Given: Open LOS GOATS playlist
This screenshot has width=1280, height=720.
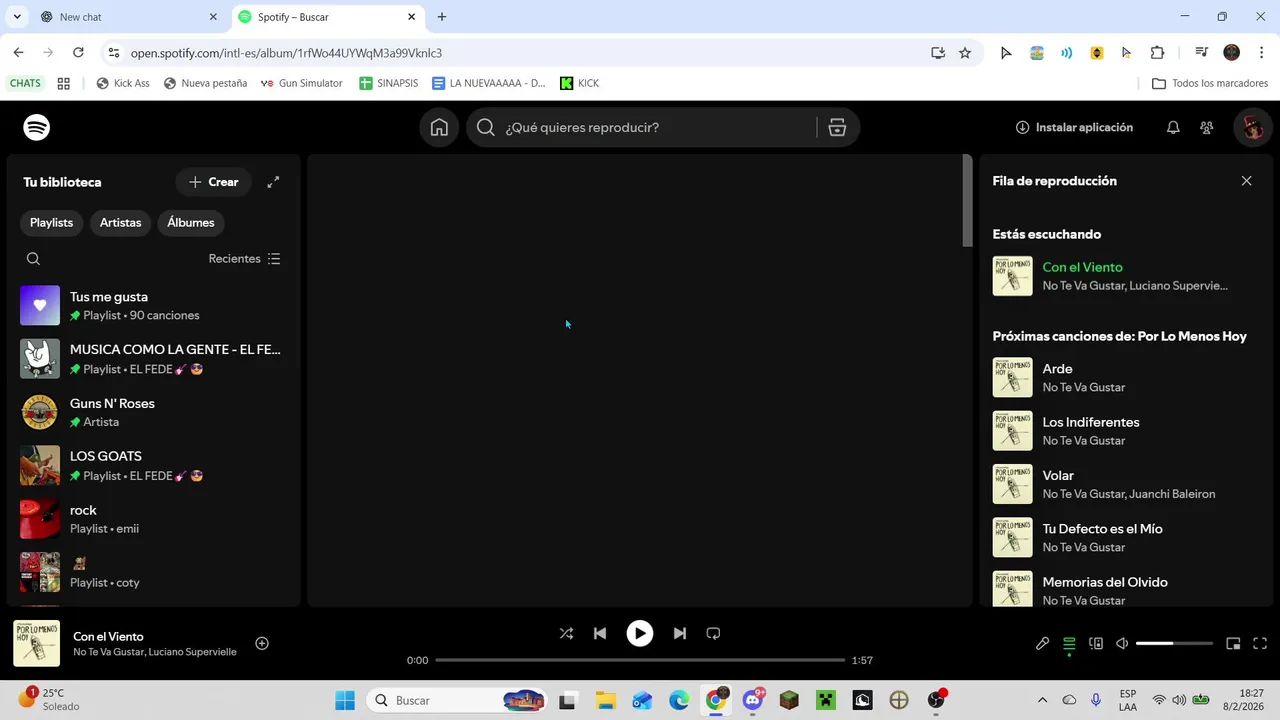Looking at the screenshot, I should pos(153,465).
